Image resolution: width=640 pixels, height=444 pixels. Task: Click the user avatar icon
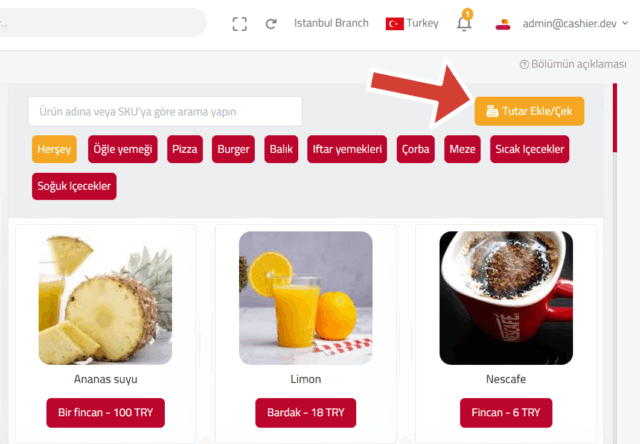click(x=503, y=24)
